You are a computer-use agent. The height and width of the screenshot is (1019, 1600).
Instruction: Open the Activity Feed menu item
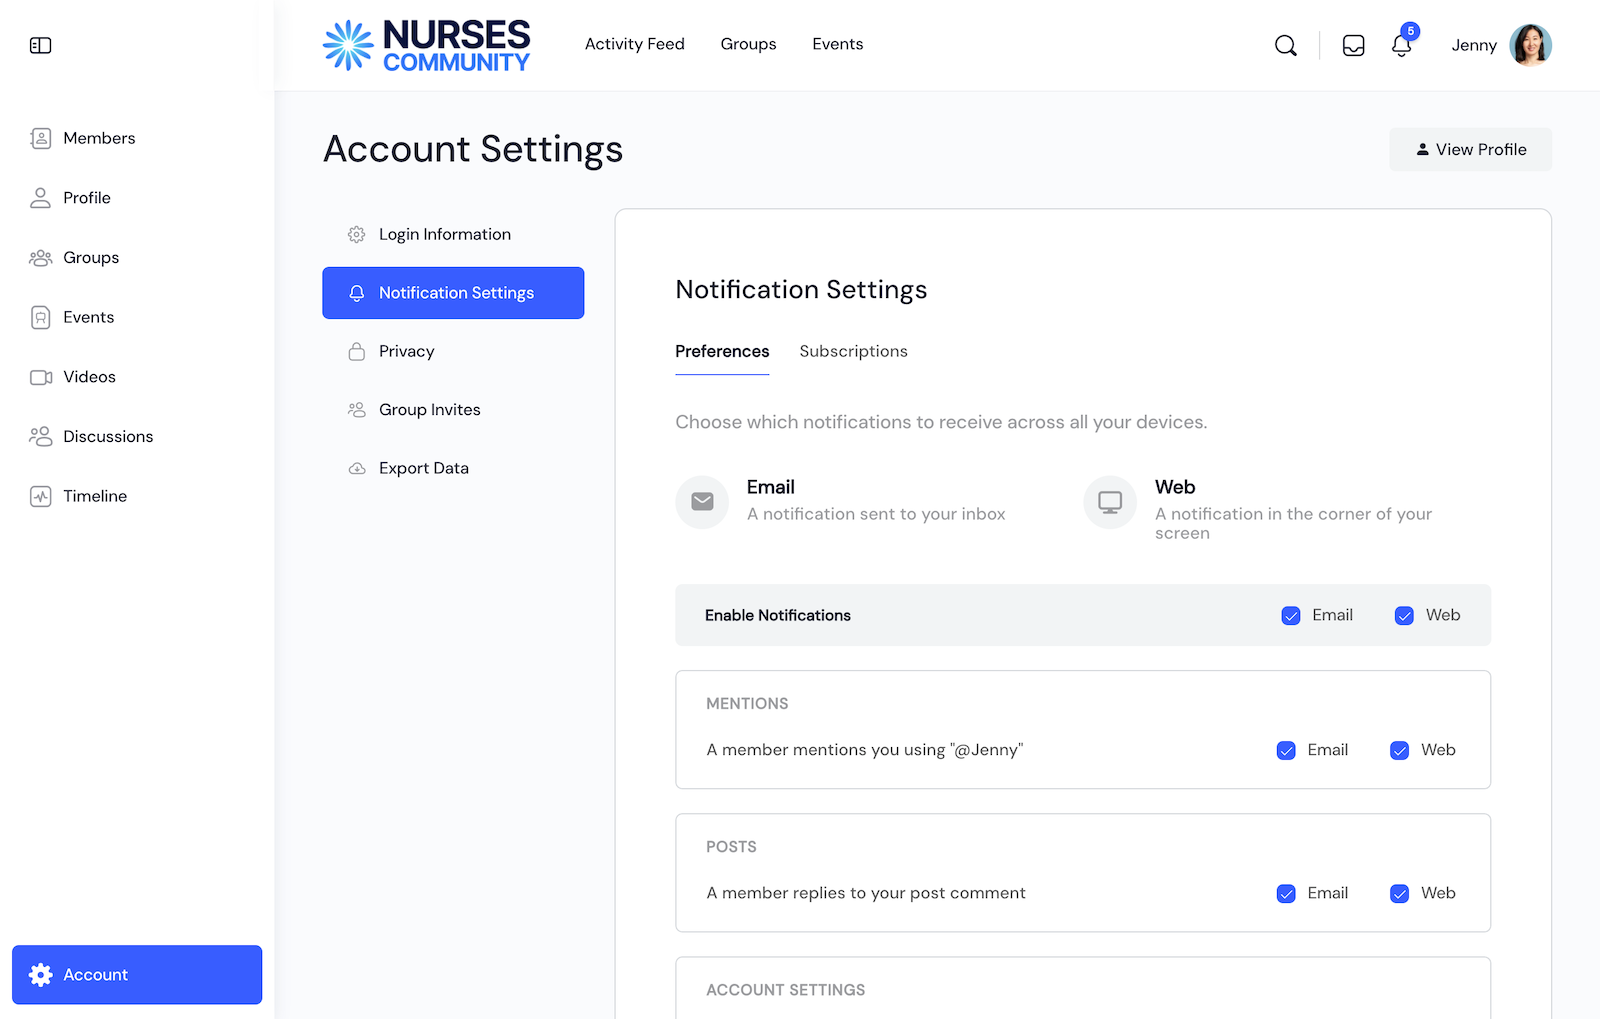635,44
